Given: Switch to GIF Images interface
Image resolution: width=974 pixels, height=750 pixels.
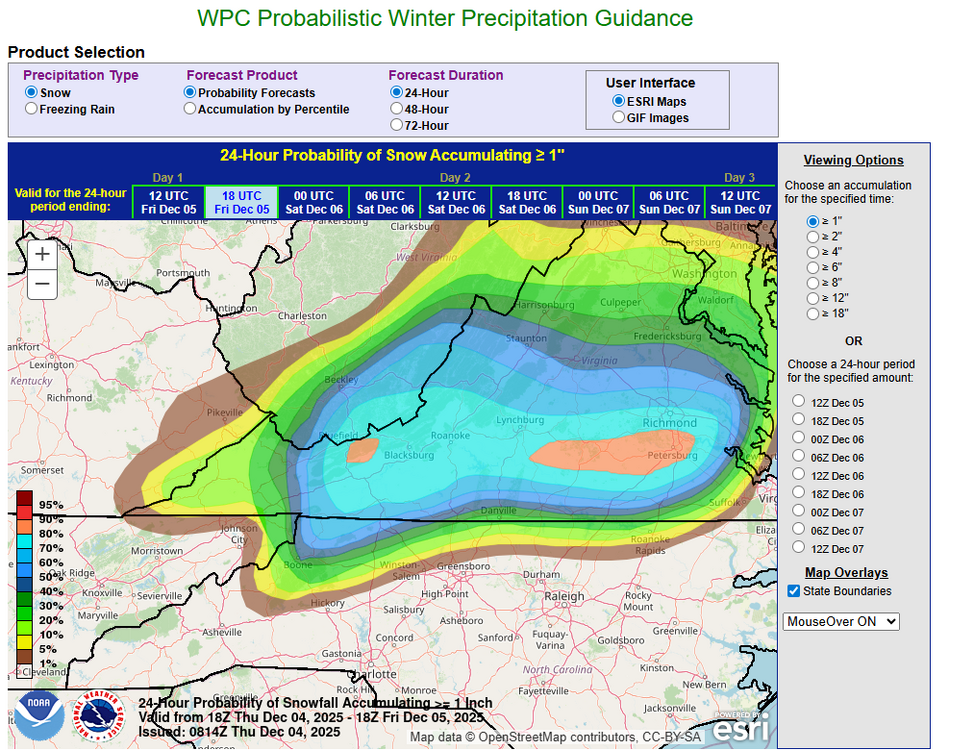Looking at the screenshot, I should tap(619, 118).
